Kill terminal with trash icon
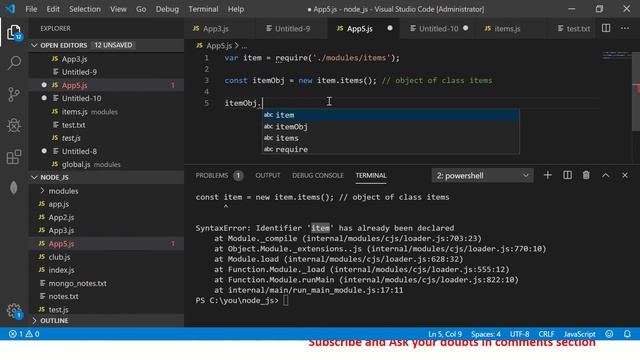Screen dimensions: 640x360 (x=586, y=175)
